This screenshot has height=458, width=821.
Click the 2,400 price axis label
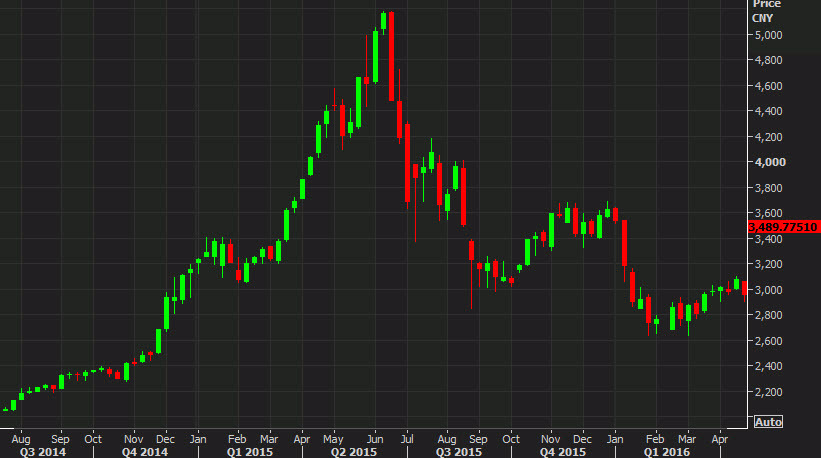(x=768, y=366)
